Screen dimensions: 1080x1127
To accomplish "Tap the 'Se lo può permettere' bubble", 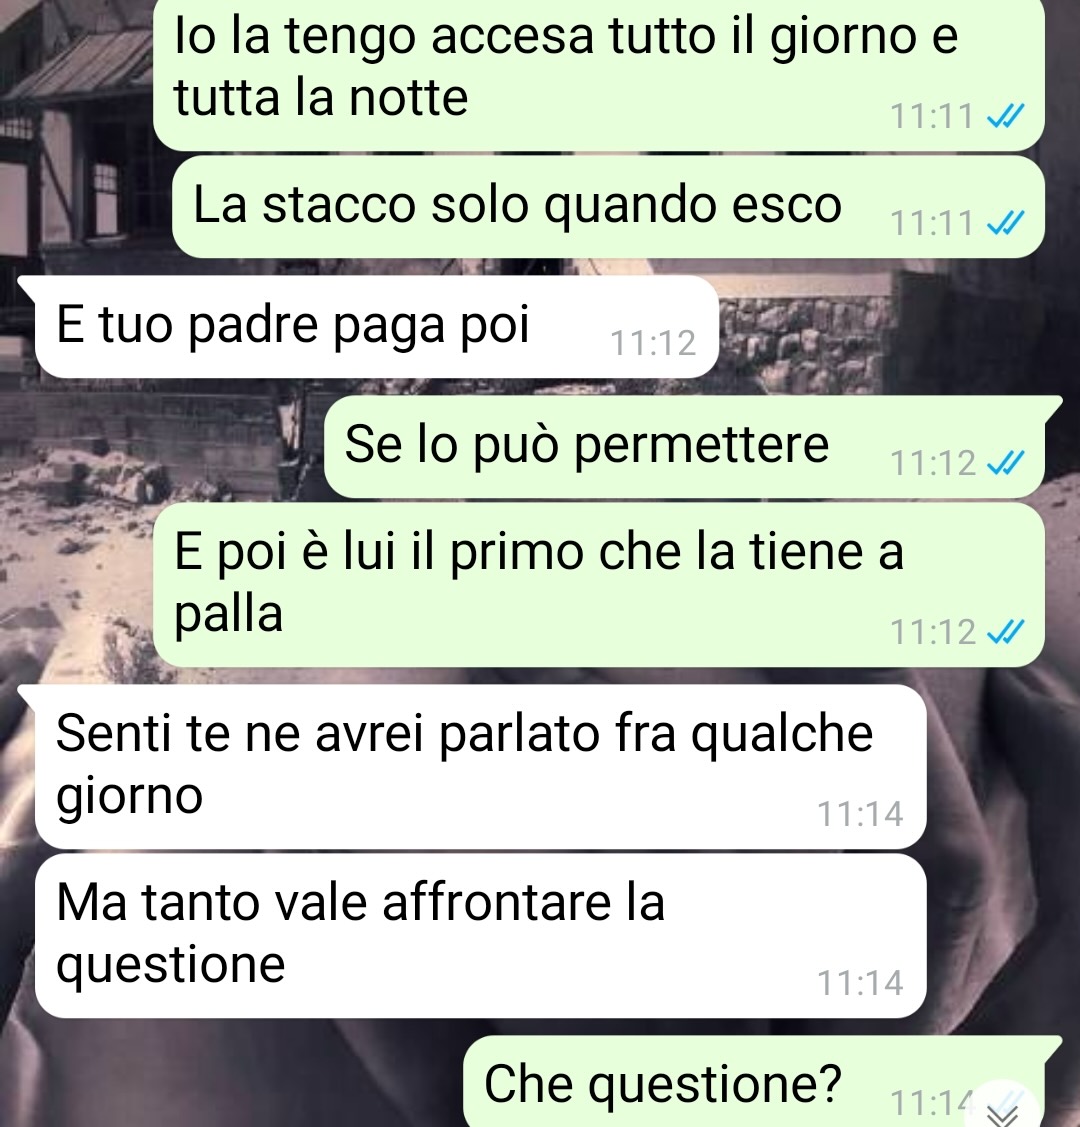I will (x=693, y=446).
